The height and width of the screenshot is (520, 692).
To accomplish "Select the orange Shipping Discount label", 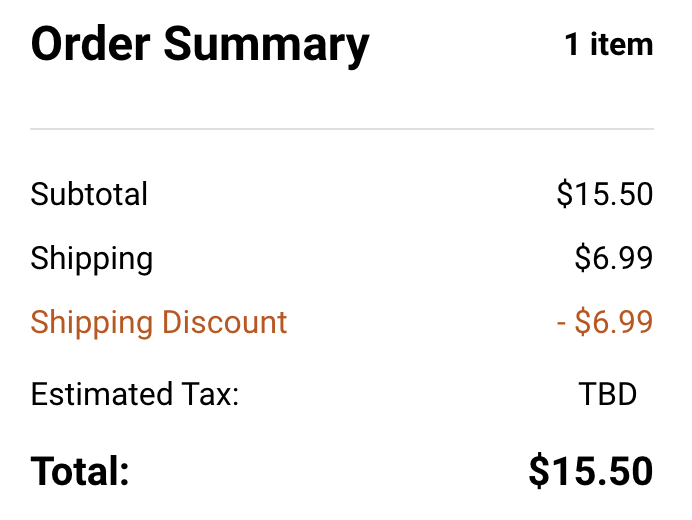I will 158,323.
